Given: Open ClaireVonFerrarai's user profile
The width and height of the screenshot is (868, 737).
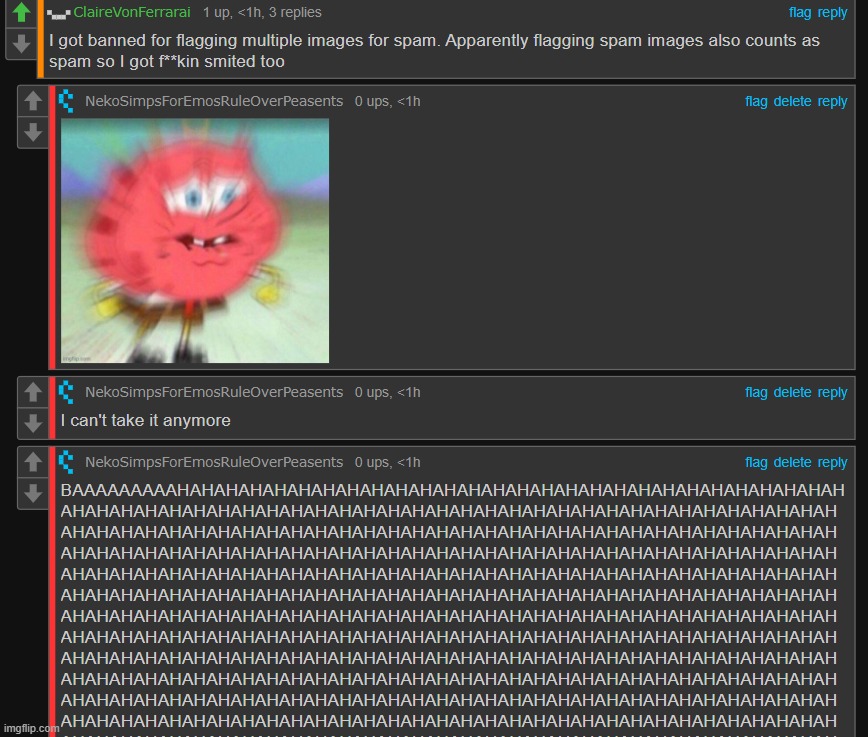Looking at the screenshot, I should [131, 12].
